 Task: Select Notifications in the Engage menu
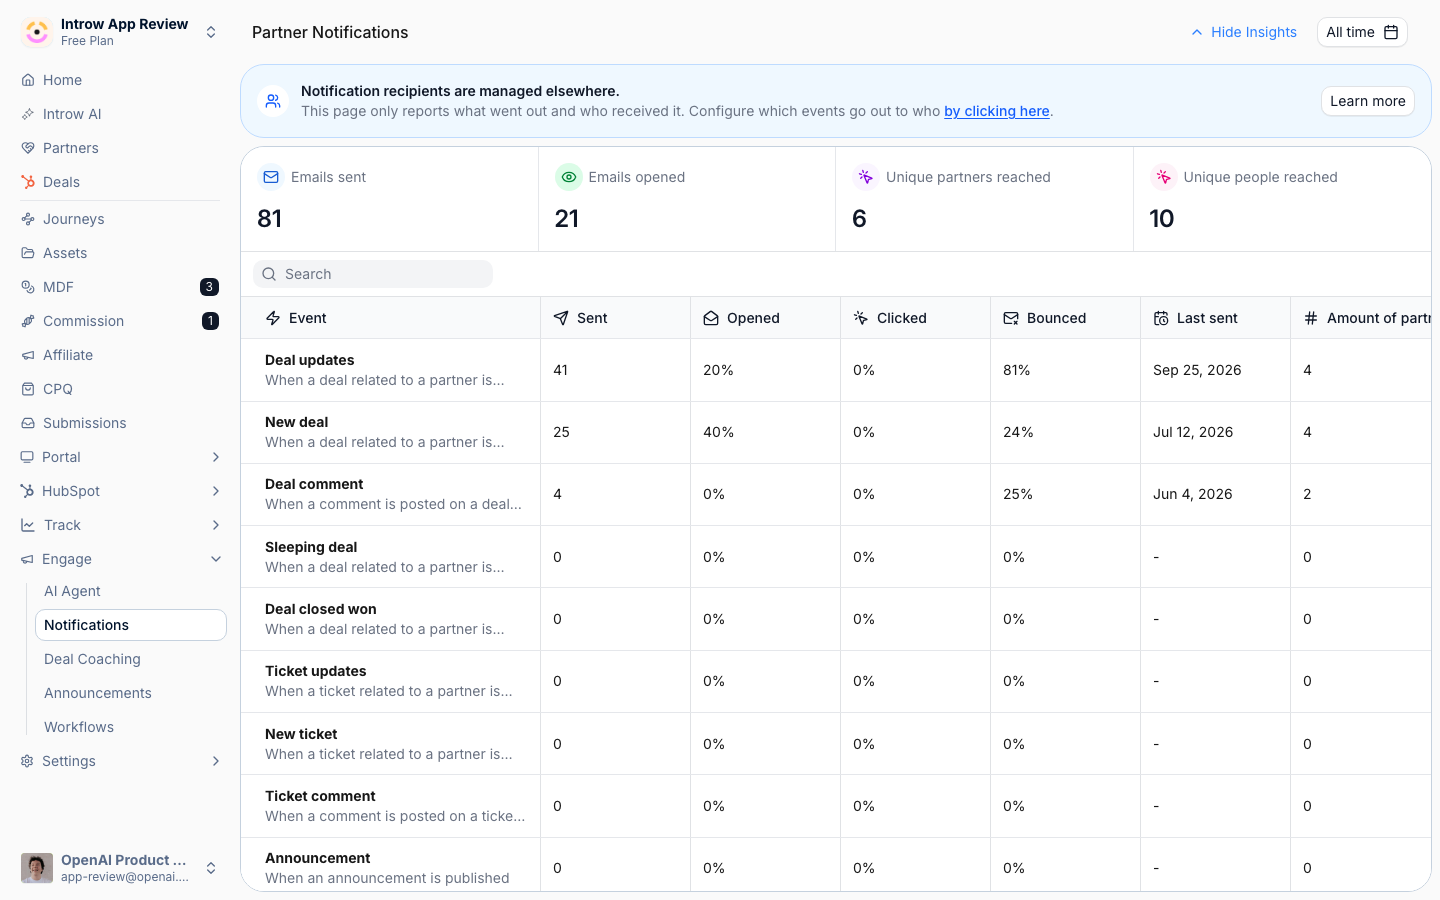131,625
